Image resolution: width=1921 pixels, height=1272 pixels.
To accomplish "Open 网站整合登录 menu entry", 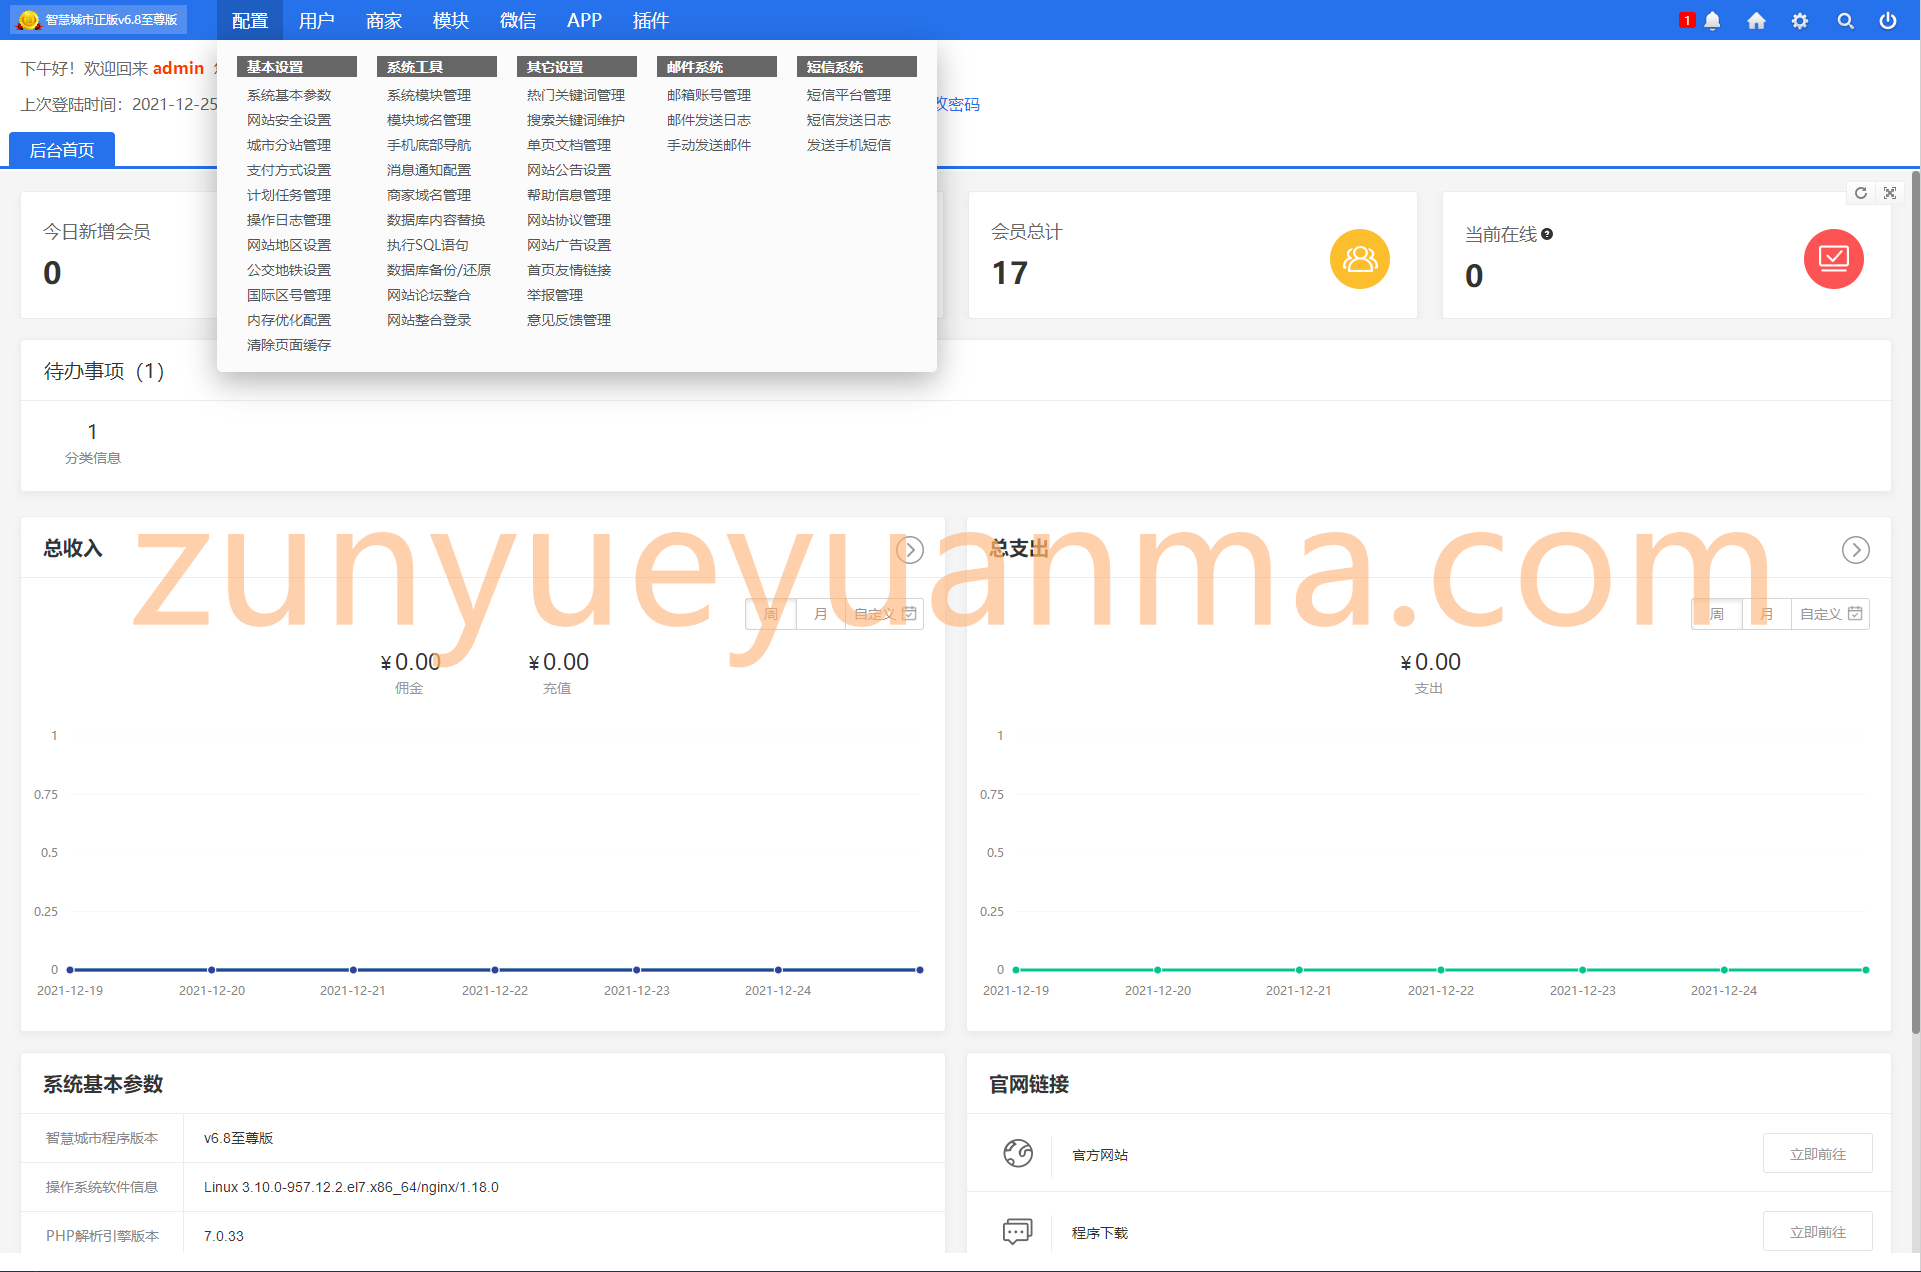I will coord(429,320).
